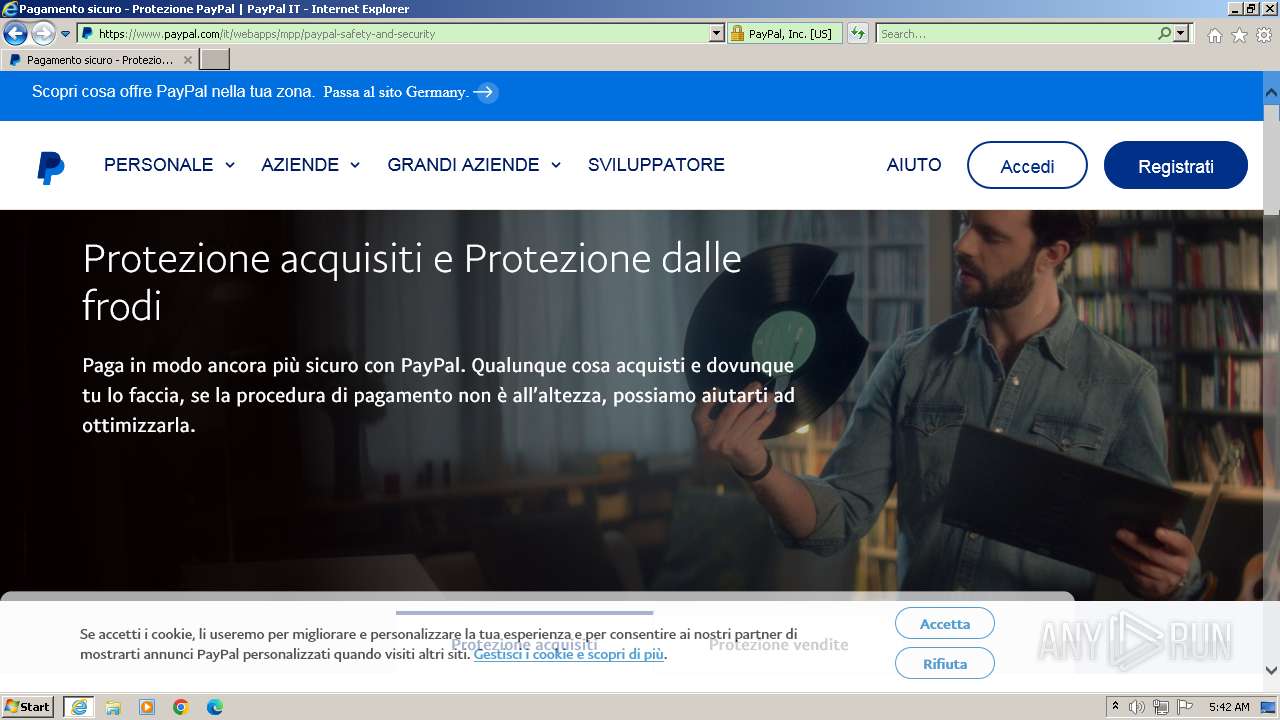
Task: Open the SVILUPPATORE menu item
Action: (656, 165)
